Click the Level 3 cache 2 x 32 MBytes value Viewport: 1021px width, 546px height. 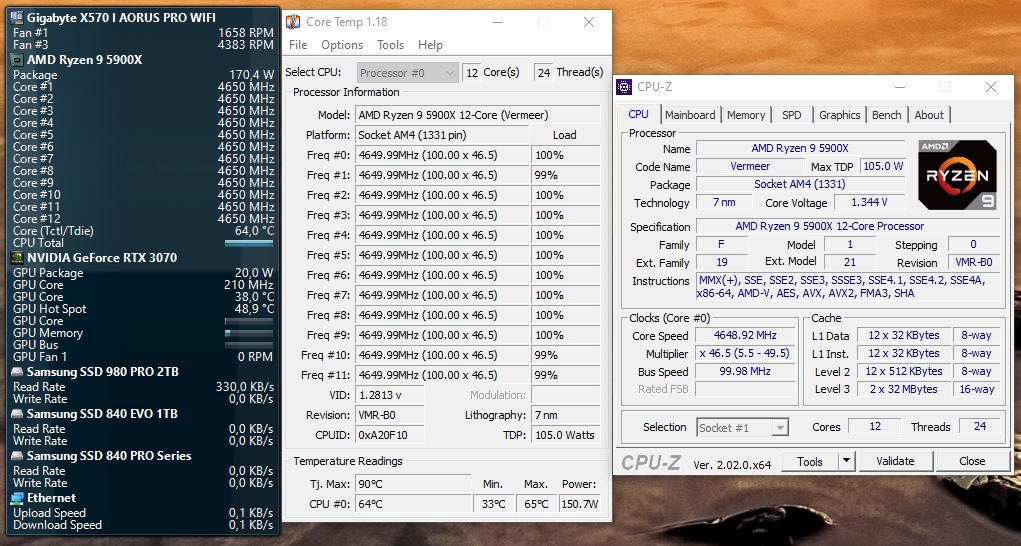pyautogui.click(x=903, y=389)
